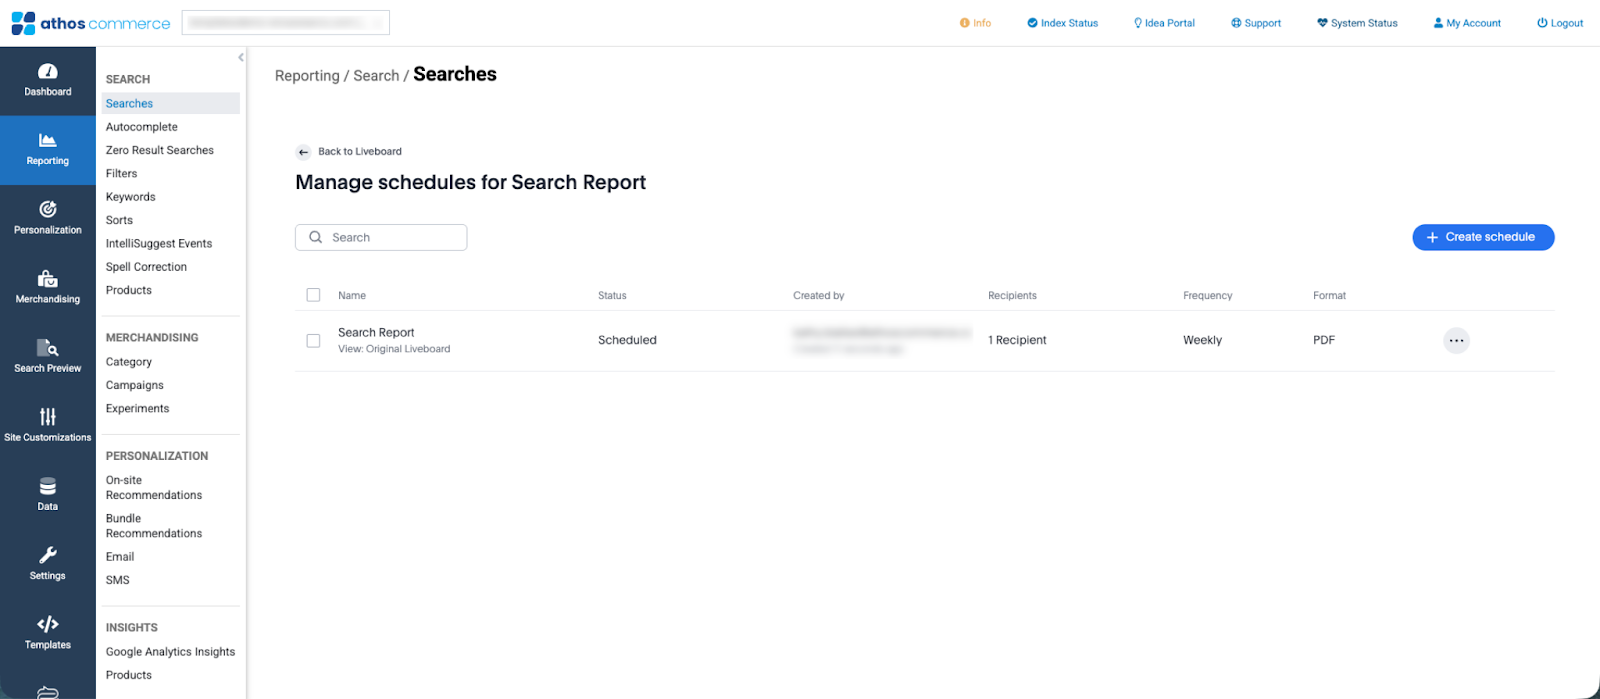Viewport: 1600px width, 699px height.
Task: Open the Index Status link
Action: coord(1062,23)
